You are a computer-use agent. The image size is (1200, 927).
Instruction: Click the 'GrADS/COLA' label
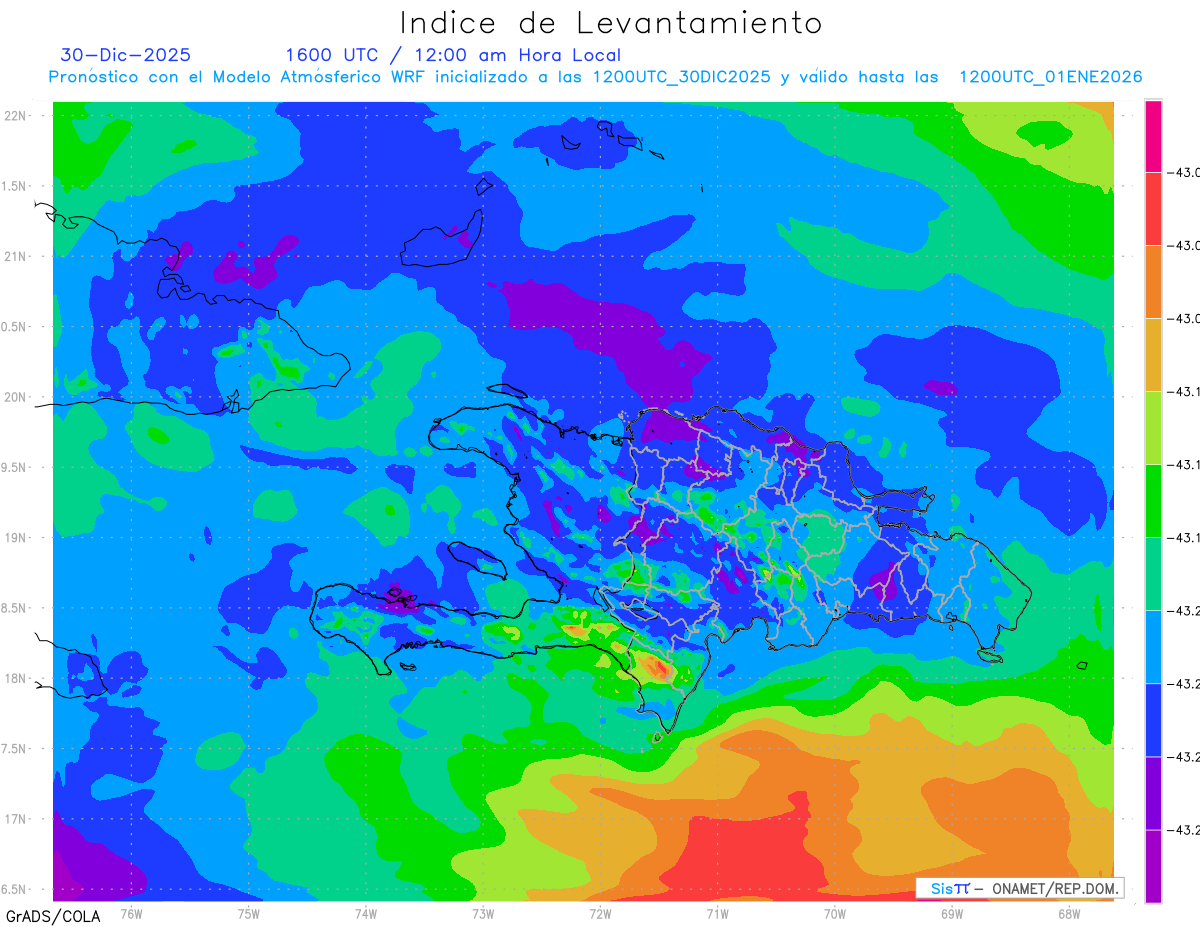tap(53, 916)
